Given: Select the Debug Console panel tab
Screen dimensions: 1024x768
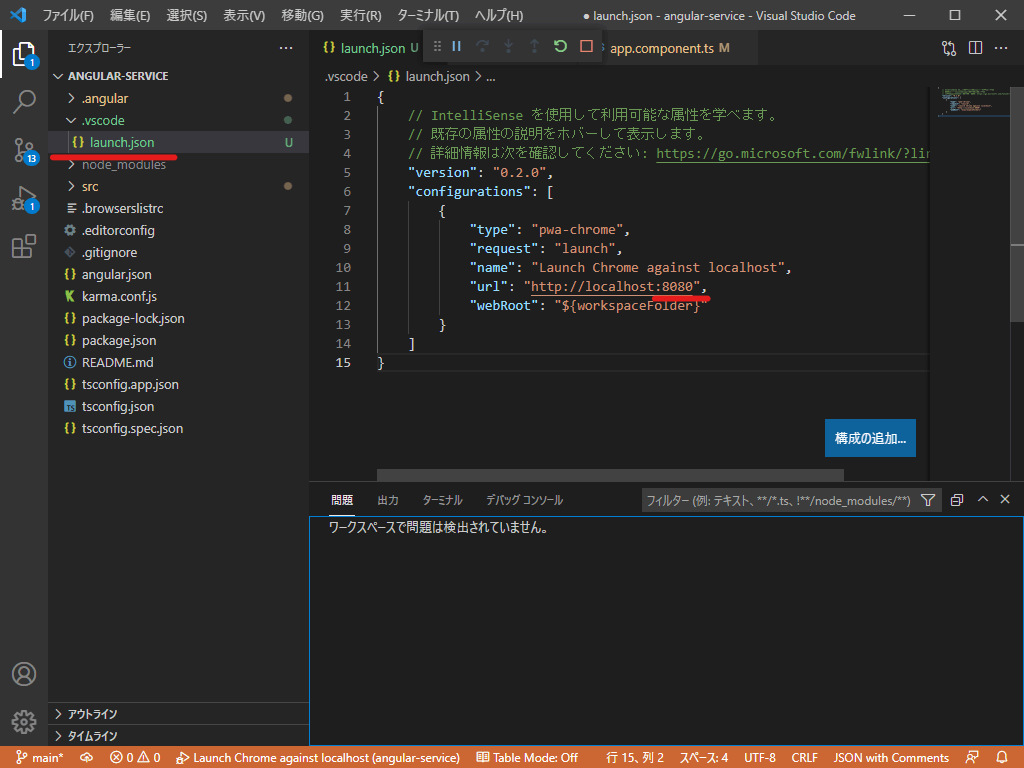Looking at the screenshot, I should [524, 500].
